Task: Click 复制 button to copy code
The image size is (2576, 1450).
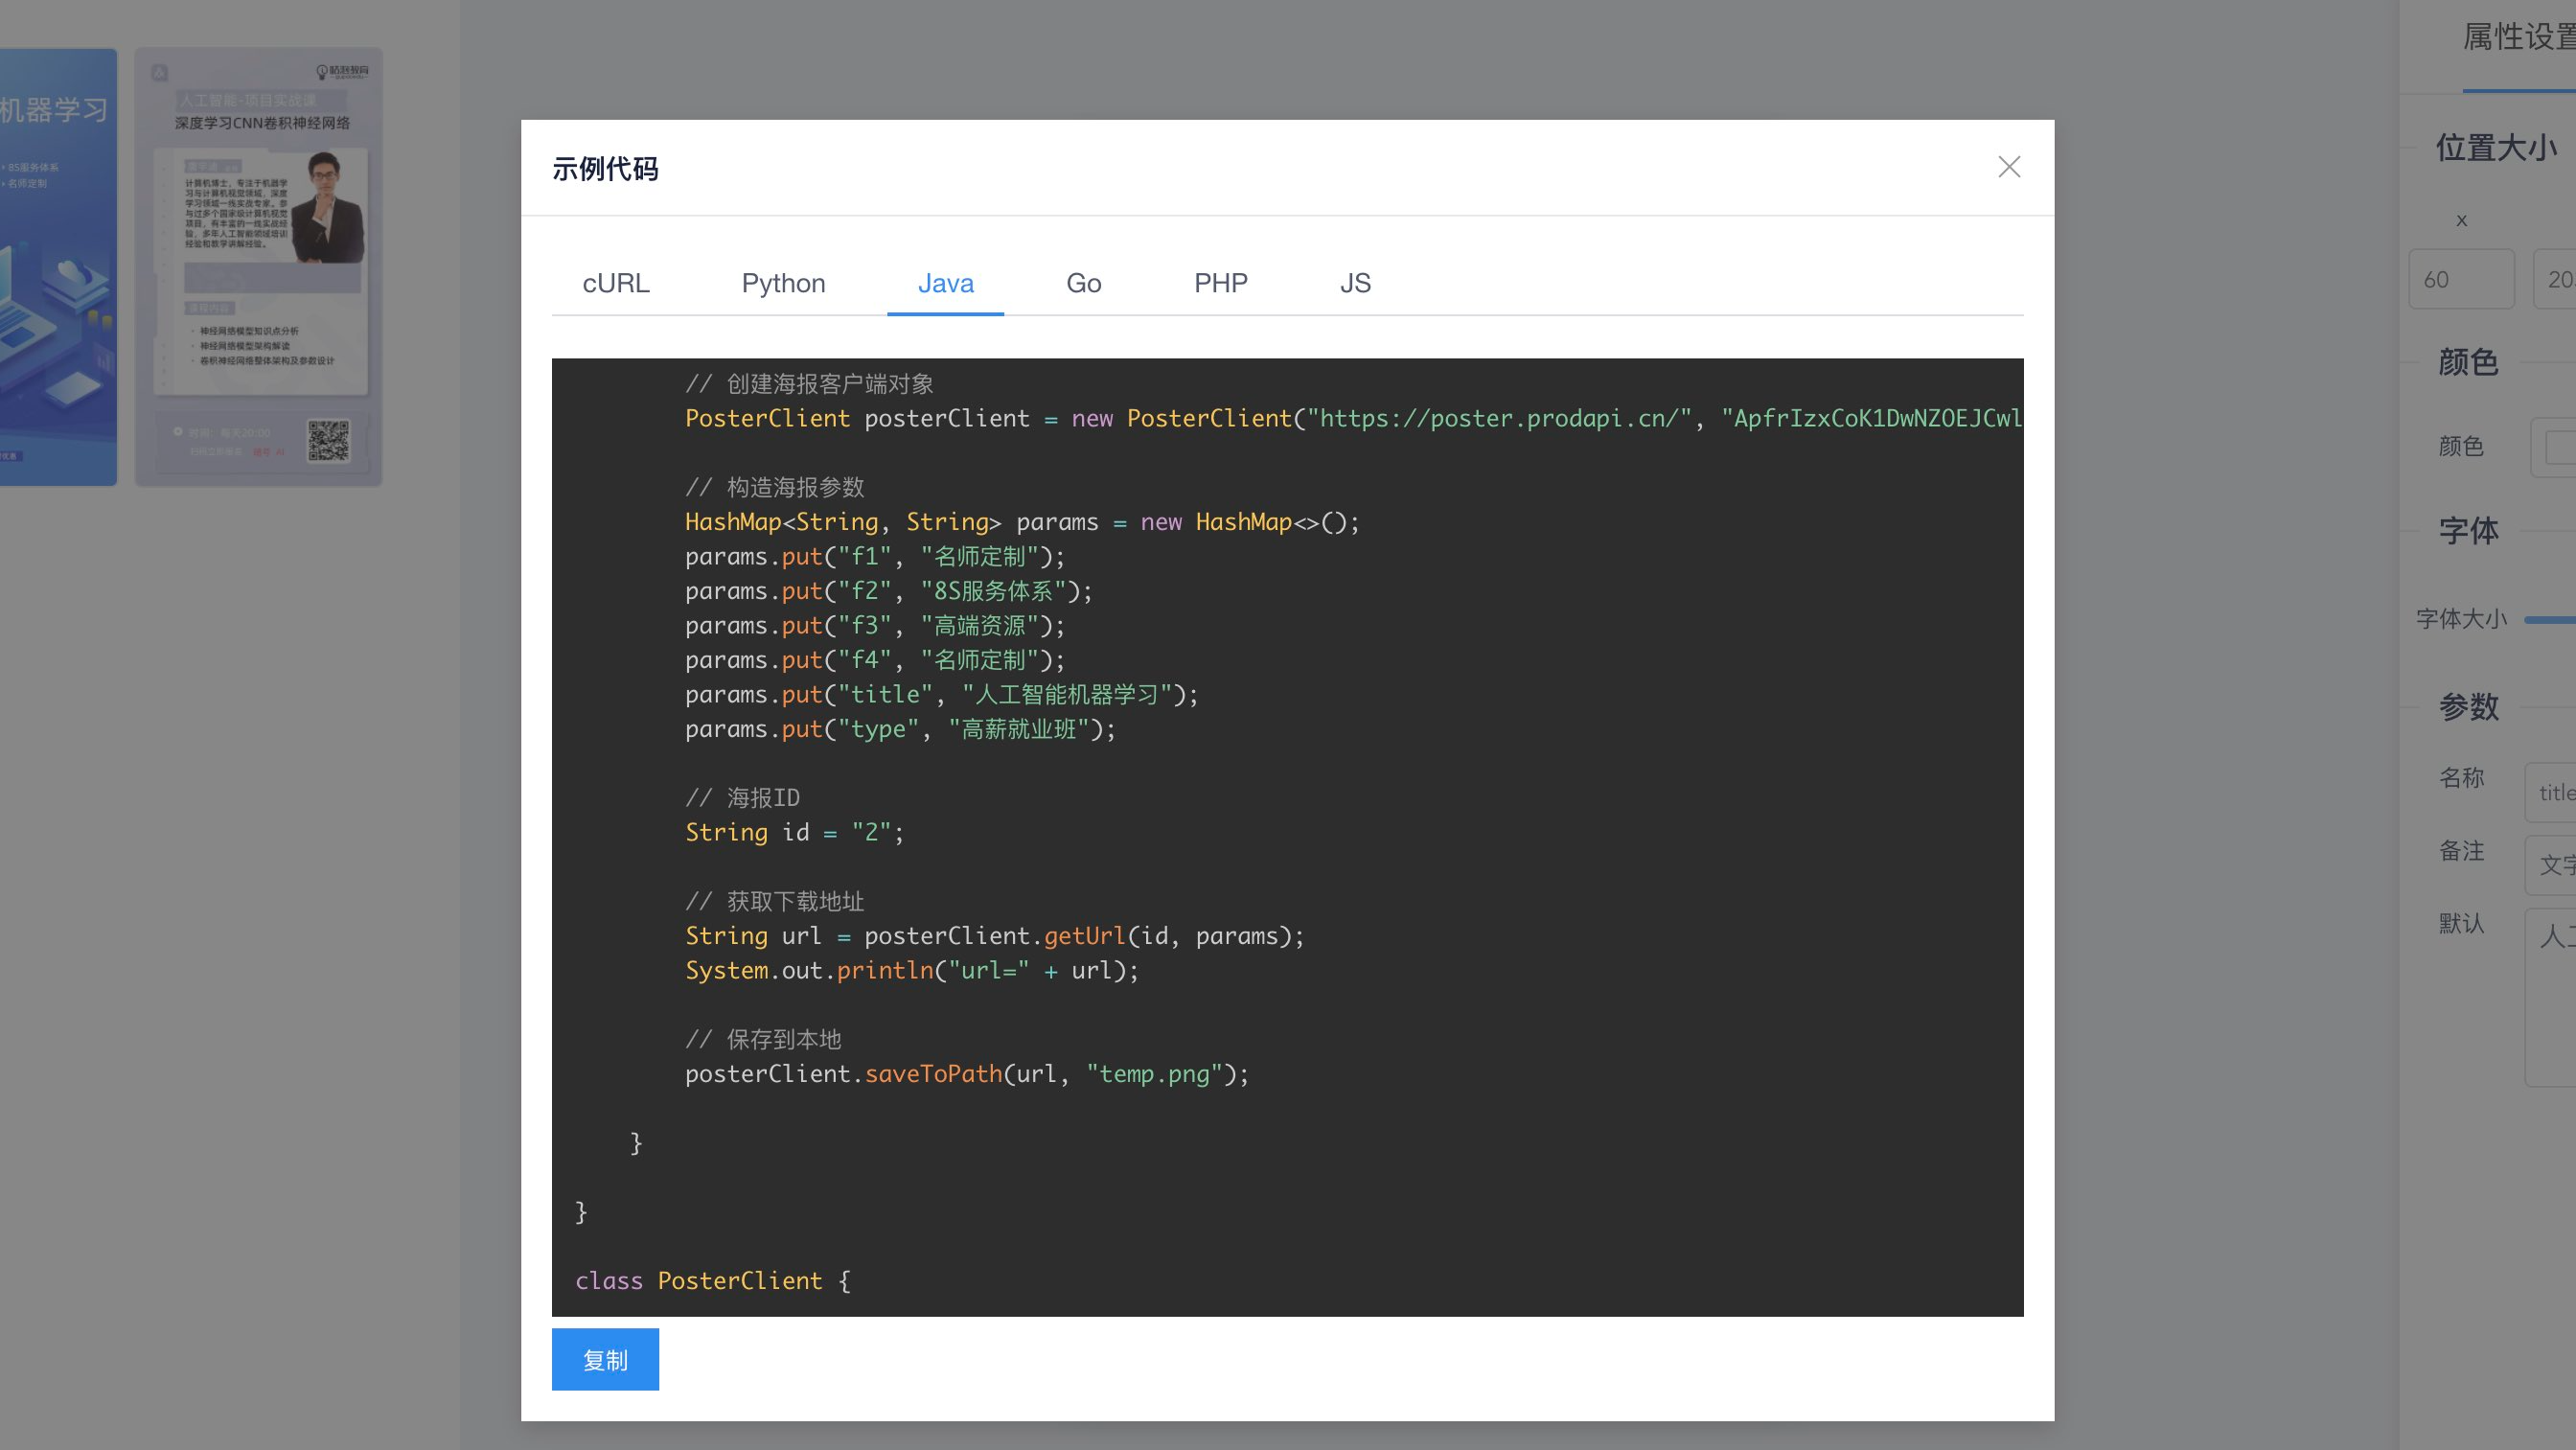Action: pyautogui.click(x=605, y=1360)
